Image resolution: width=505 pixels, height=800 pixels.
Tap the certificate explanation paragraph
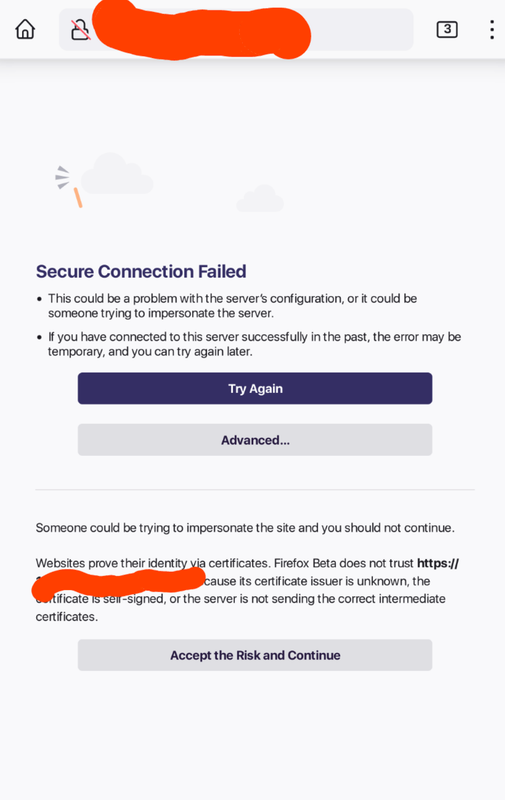coord(247,590)
